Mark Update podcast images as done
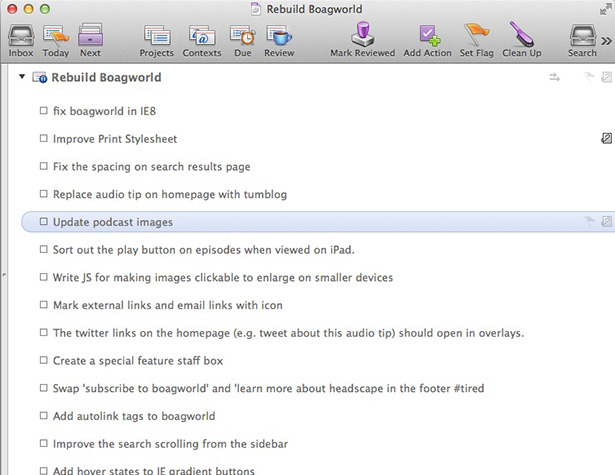Viewport: 615px width, 475px height. point(44,222)
